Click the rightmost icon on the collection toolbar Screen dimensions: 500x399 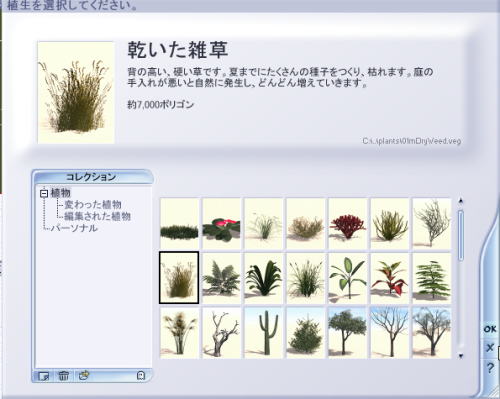141,376
